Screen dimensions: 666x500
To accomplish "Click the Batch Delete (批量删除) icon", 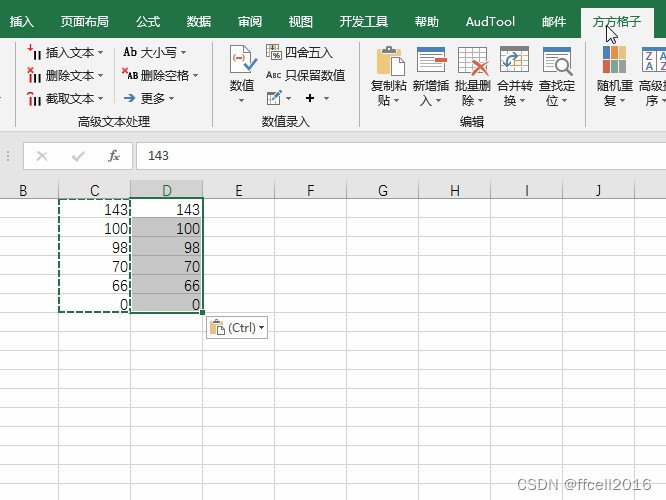I will click(x=473, y=61).
